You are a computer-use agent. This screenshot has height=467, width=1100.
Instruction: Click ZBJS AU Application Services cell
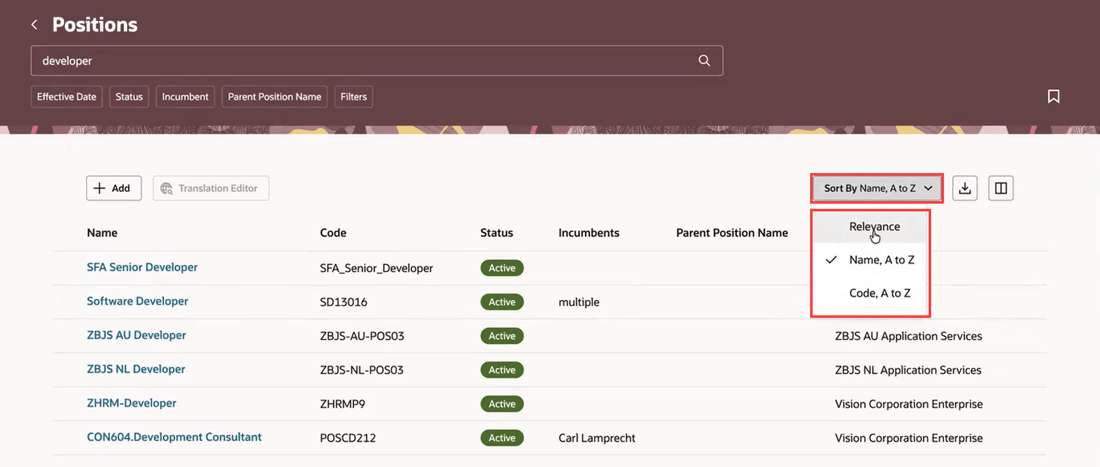point(908,336)
